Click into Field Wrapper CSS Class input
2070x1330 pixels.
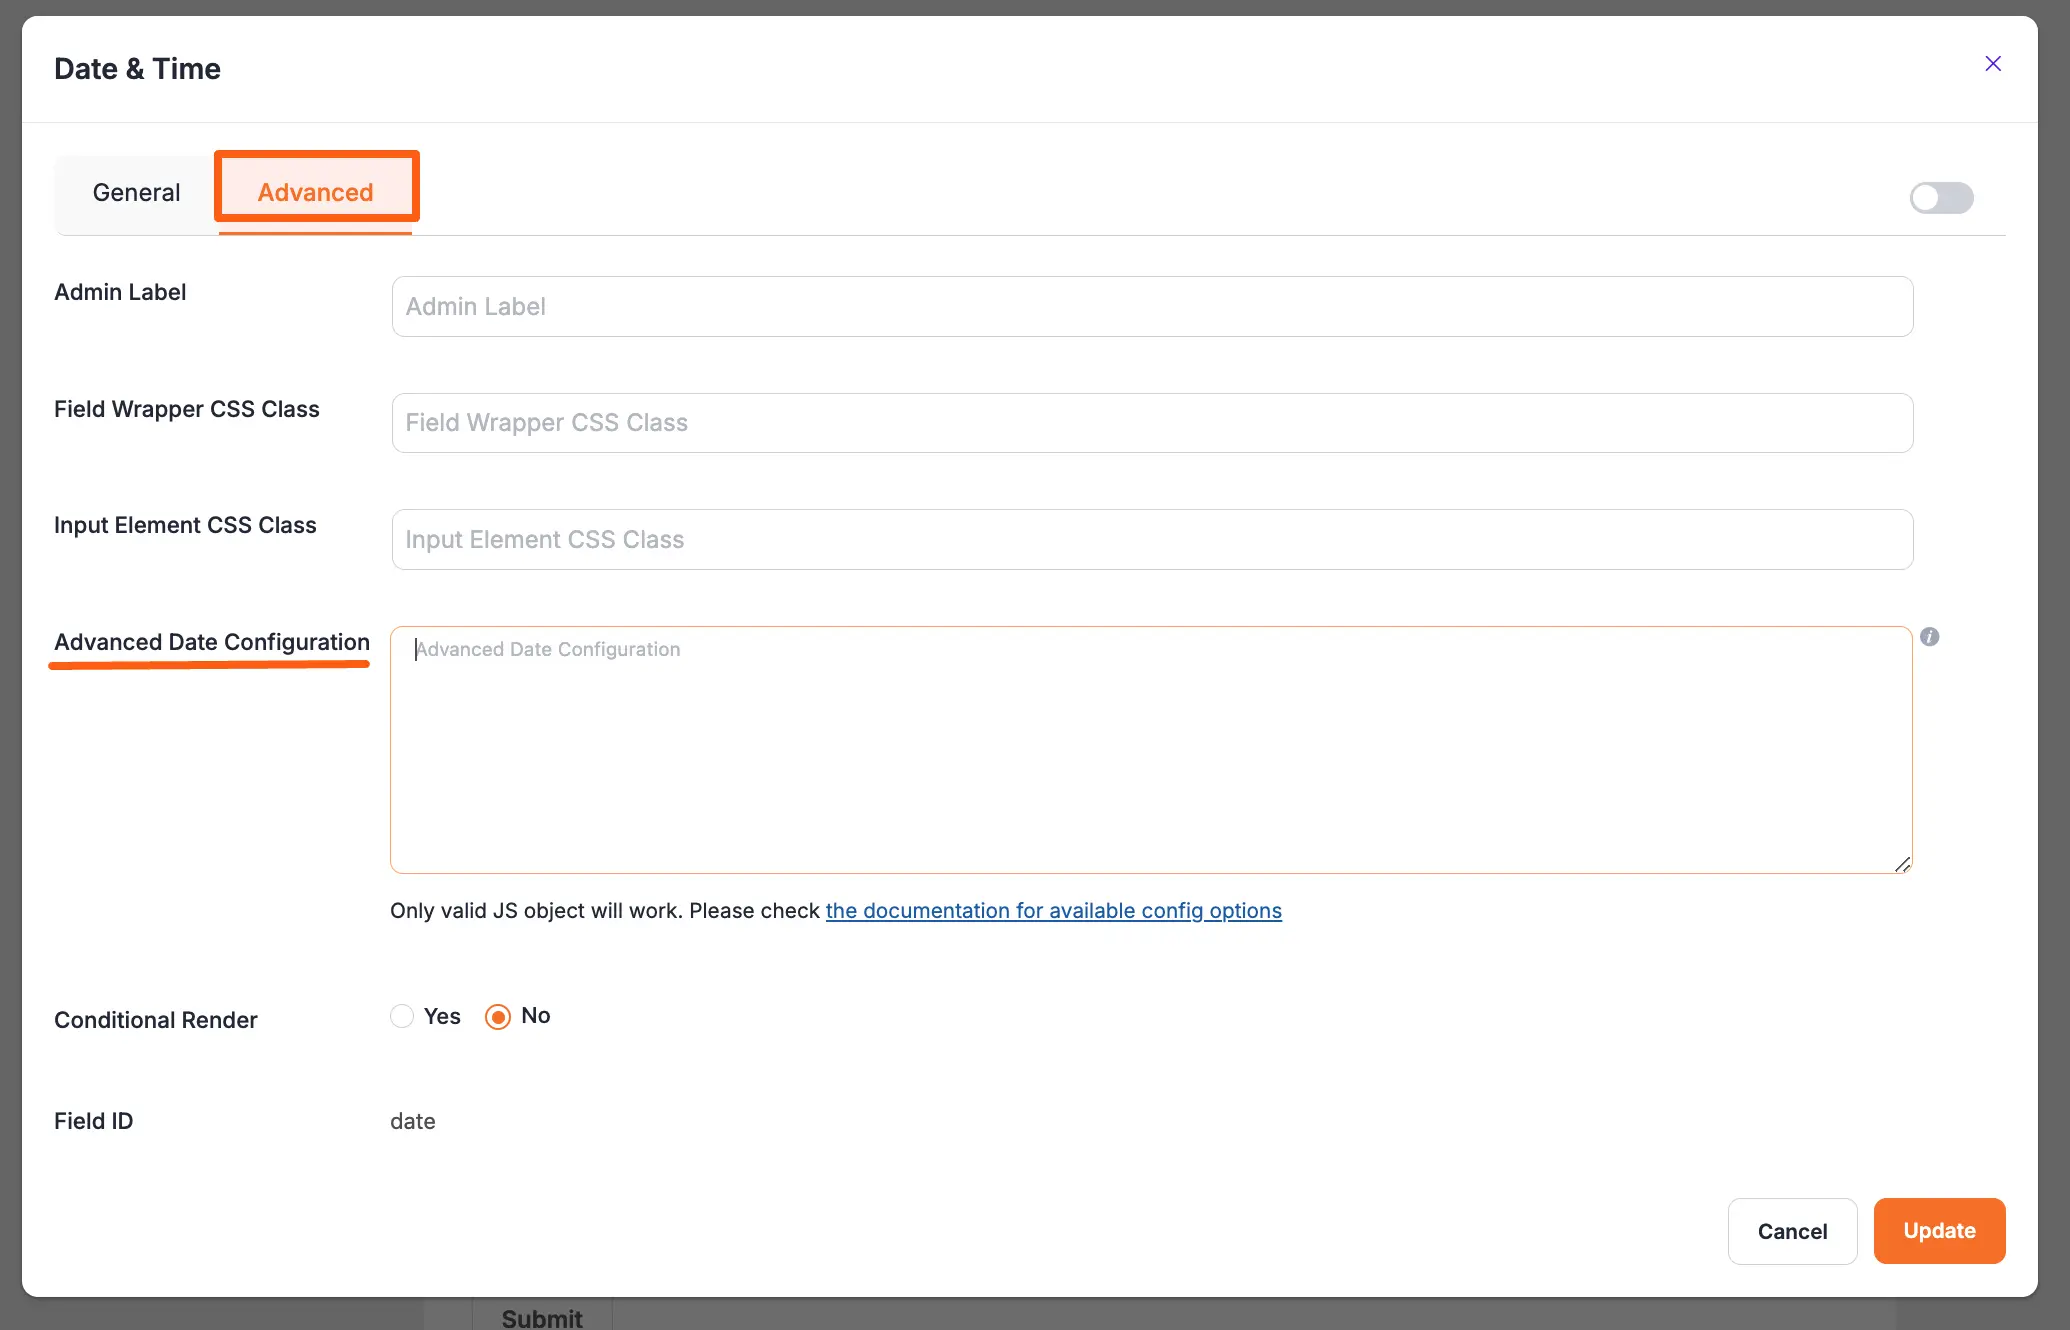(1152, 423)
